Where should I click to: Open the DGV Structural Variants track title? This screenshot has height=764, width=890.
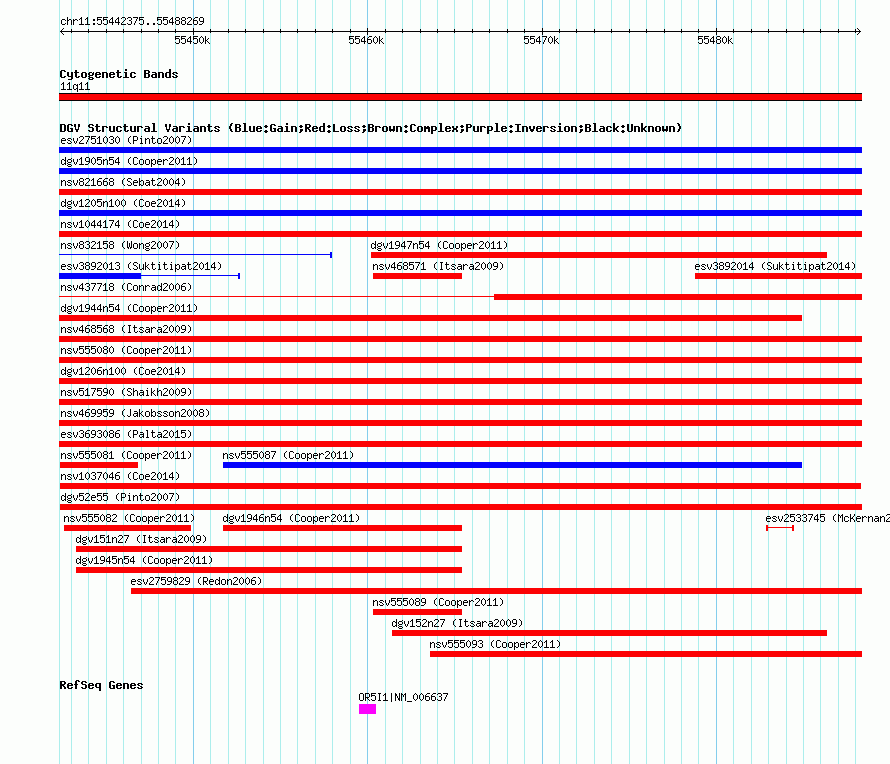pos(370,128)
